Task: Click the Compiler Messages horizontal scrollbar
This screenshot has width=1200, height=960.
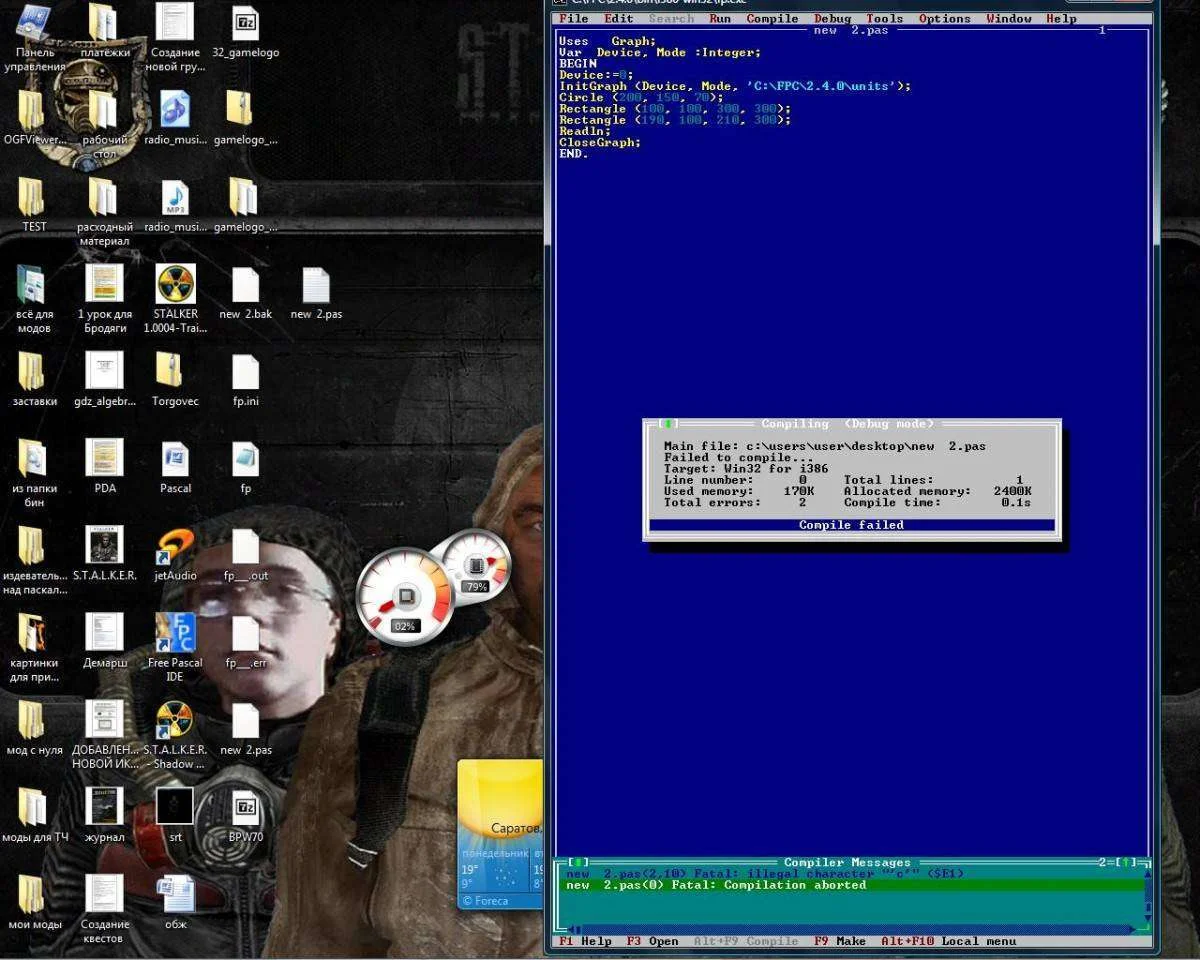Action: click(850, 929)
